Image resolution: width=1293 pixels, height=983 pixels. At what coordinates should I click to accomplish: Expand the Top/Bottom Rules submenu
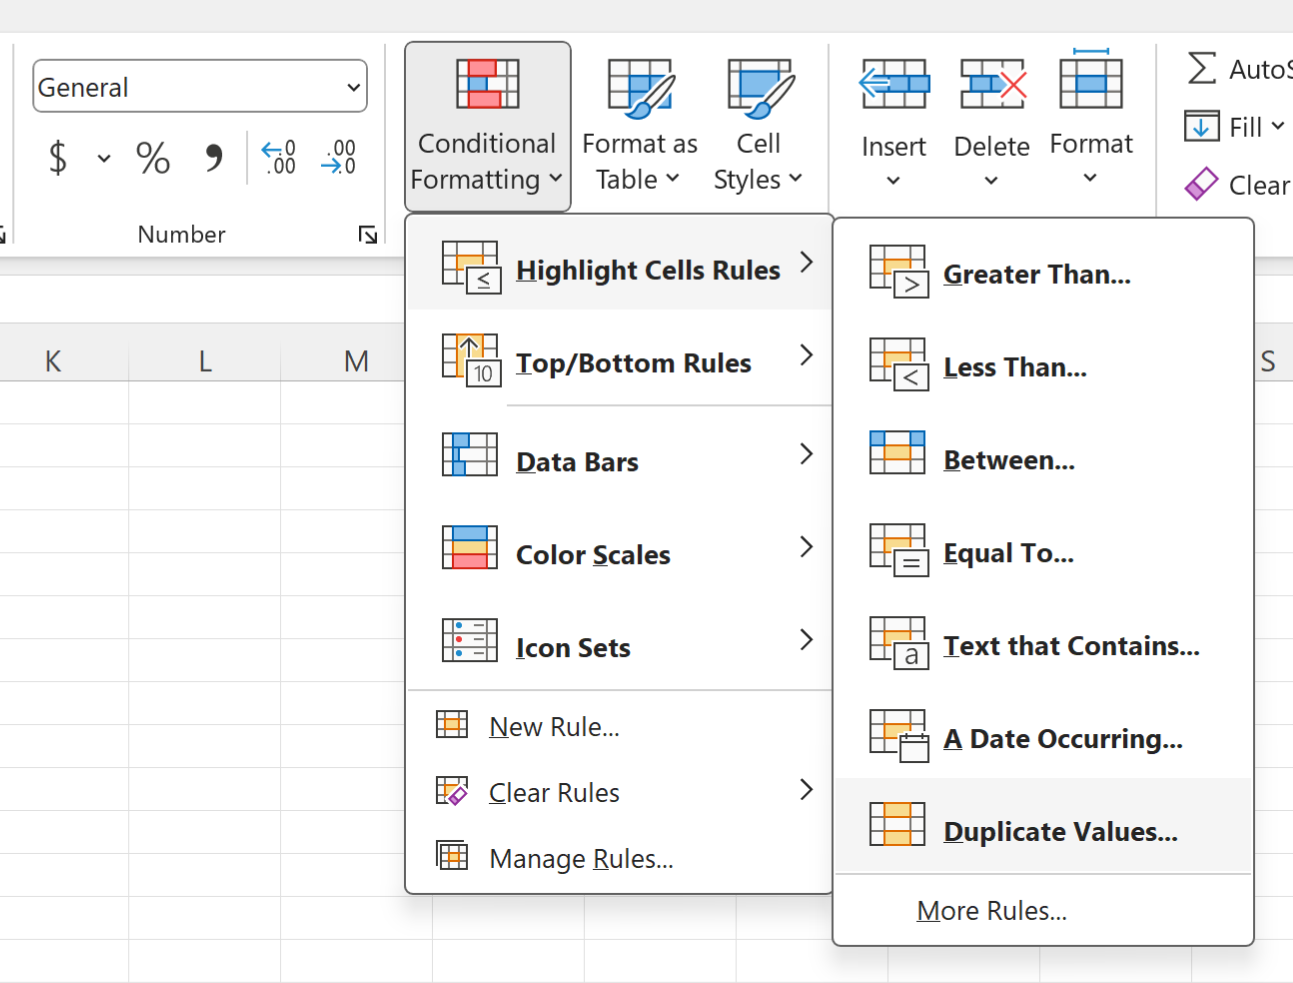633,362
